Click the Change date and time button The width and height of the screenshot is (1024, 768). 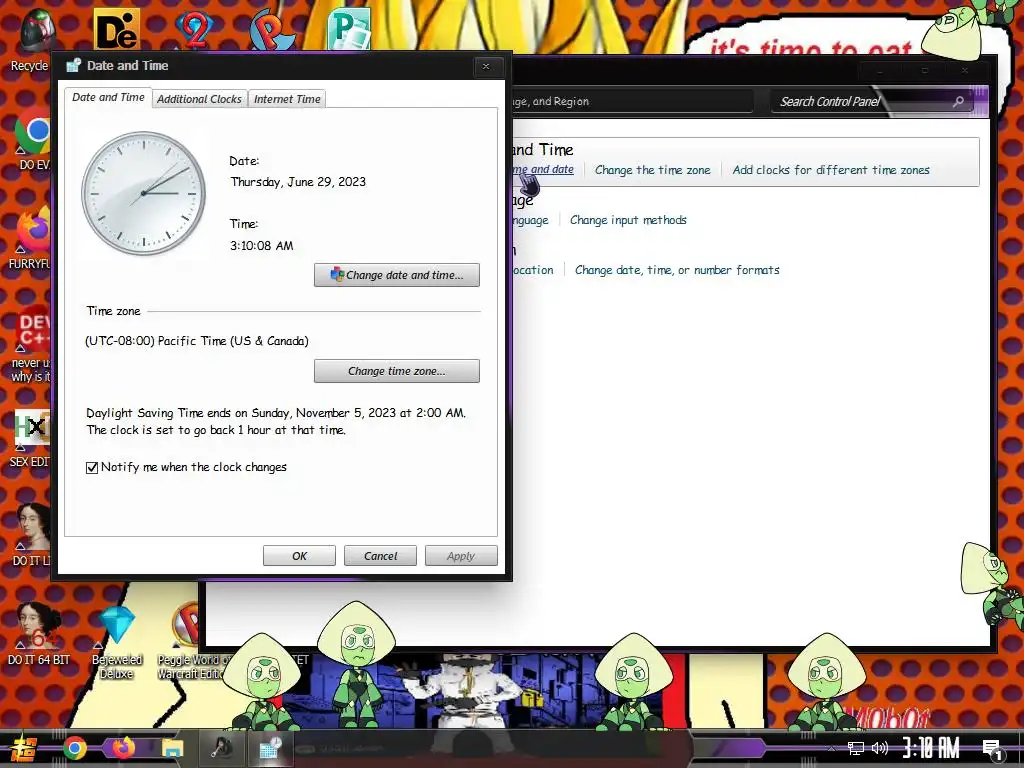(x=396, y=275)
